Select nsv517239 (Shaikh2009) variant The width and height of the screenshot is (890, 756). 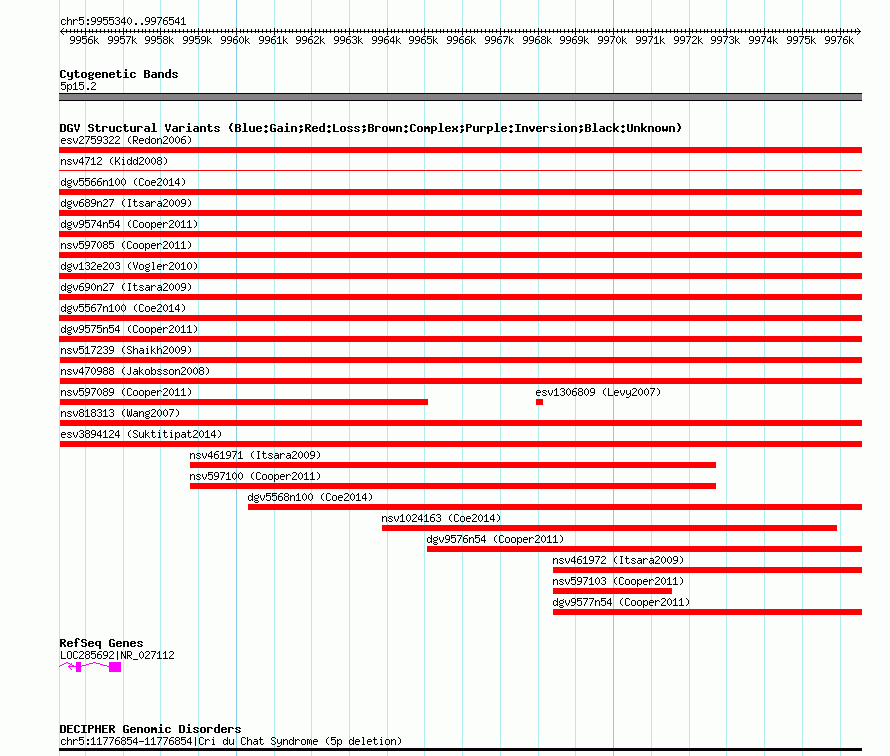click(126, 350)
